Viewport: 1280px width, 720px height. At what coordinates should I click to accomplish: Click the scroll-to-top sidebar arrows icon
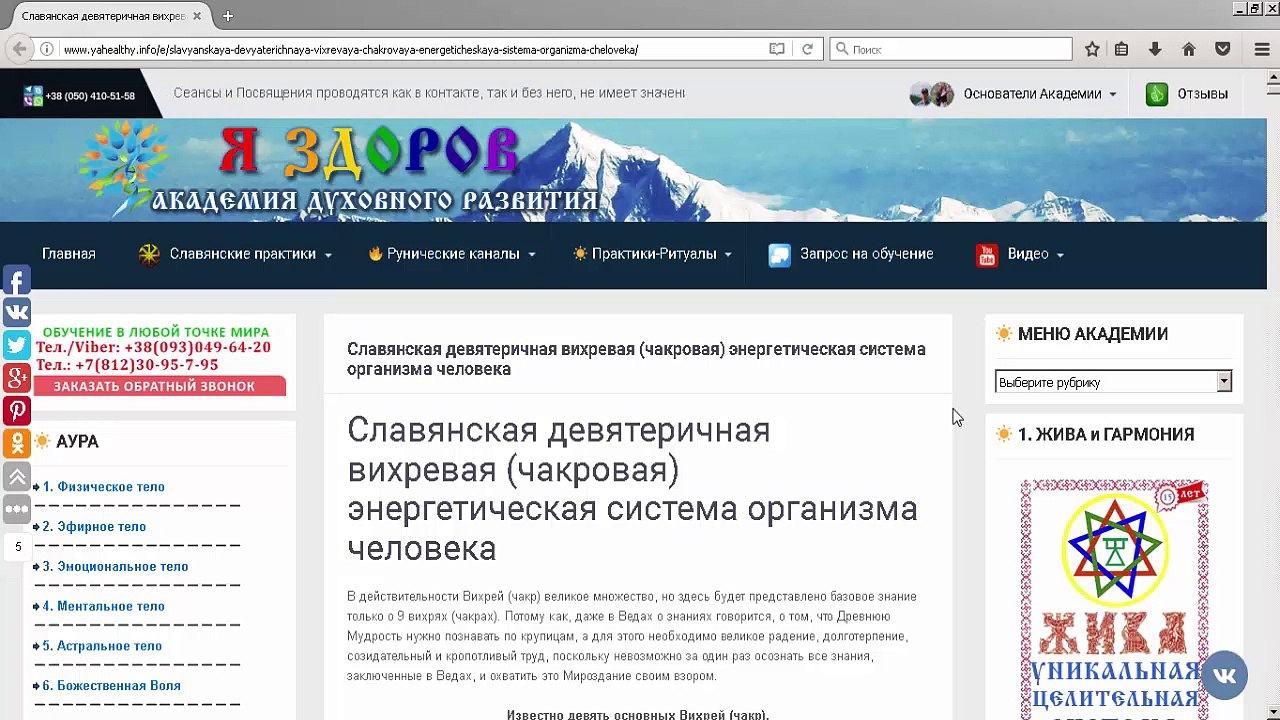coord(17,477)
